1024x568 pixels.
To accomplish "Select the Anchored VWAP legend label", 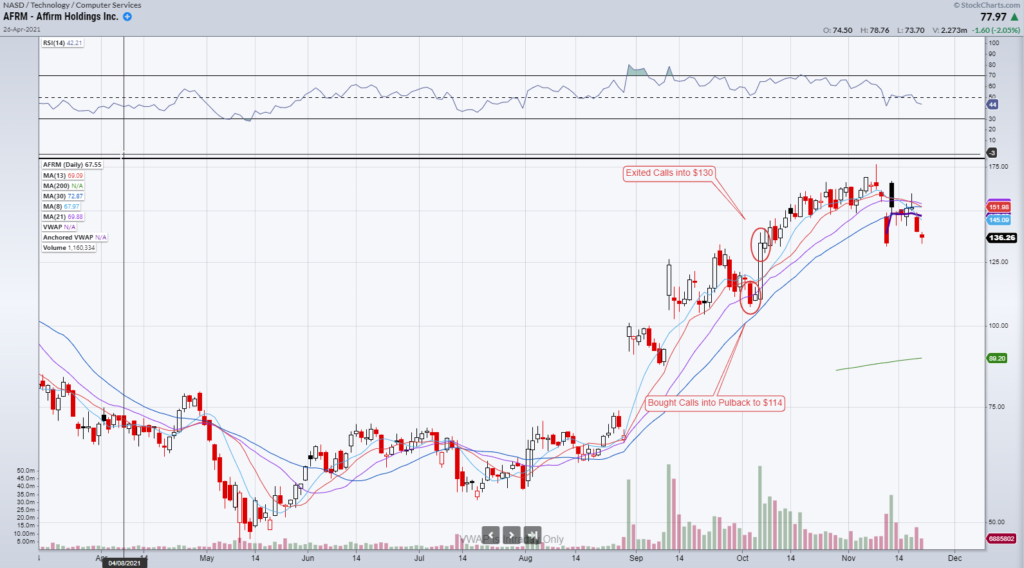I will (x=74, y=238).
